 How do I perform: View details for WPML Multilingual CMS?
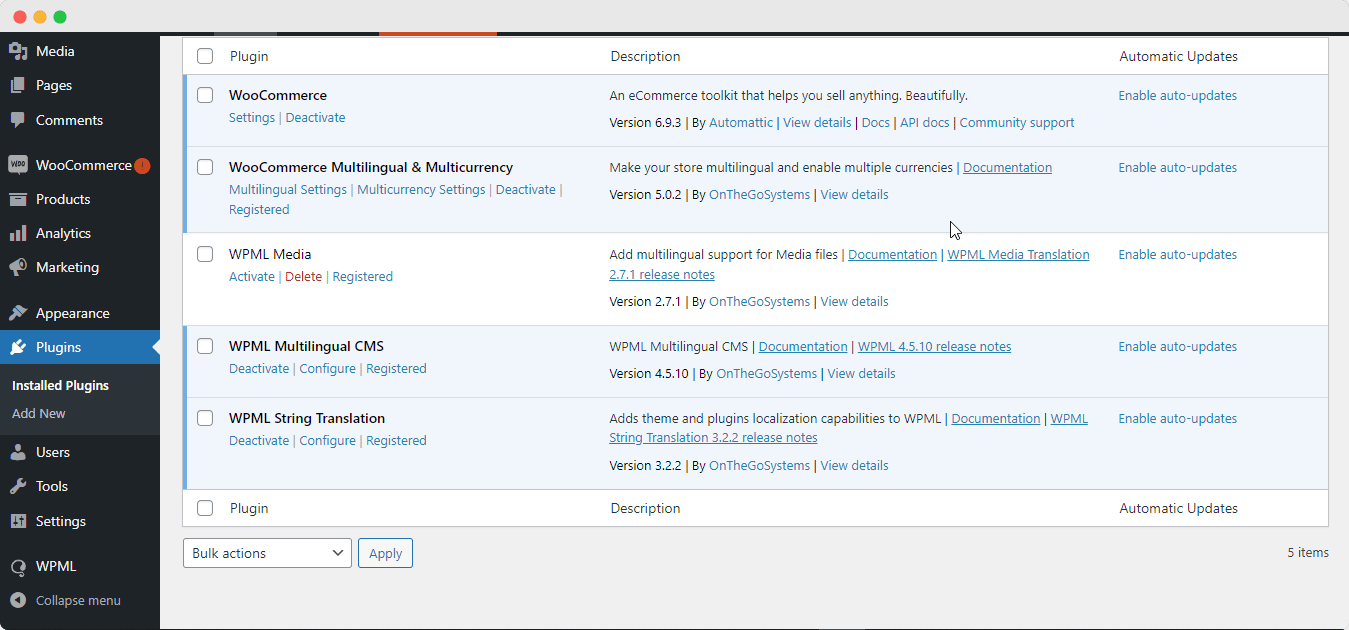coord(861,373)
